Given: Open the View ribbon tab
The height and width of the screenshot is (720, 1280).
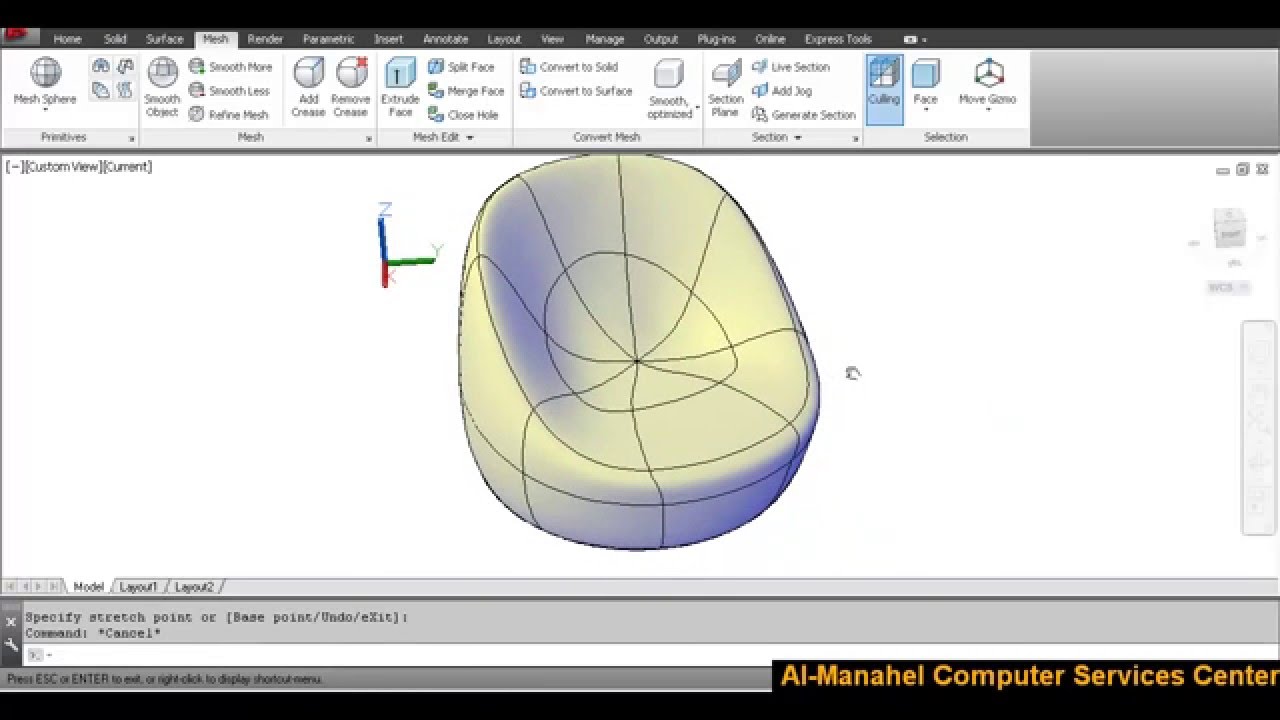Looking at the screenshot, I should 552,39.
